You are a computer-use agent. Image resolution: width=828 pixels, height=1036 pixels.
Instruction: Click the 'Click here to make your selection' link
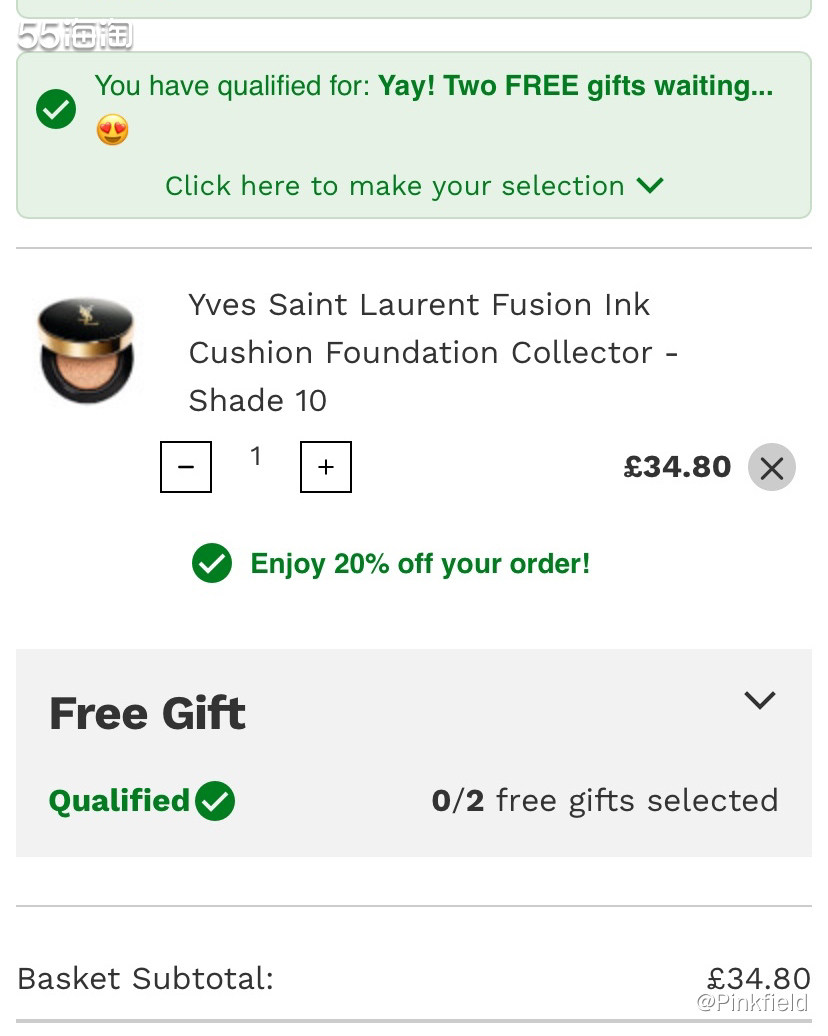[x=394, y=186]
